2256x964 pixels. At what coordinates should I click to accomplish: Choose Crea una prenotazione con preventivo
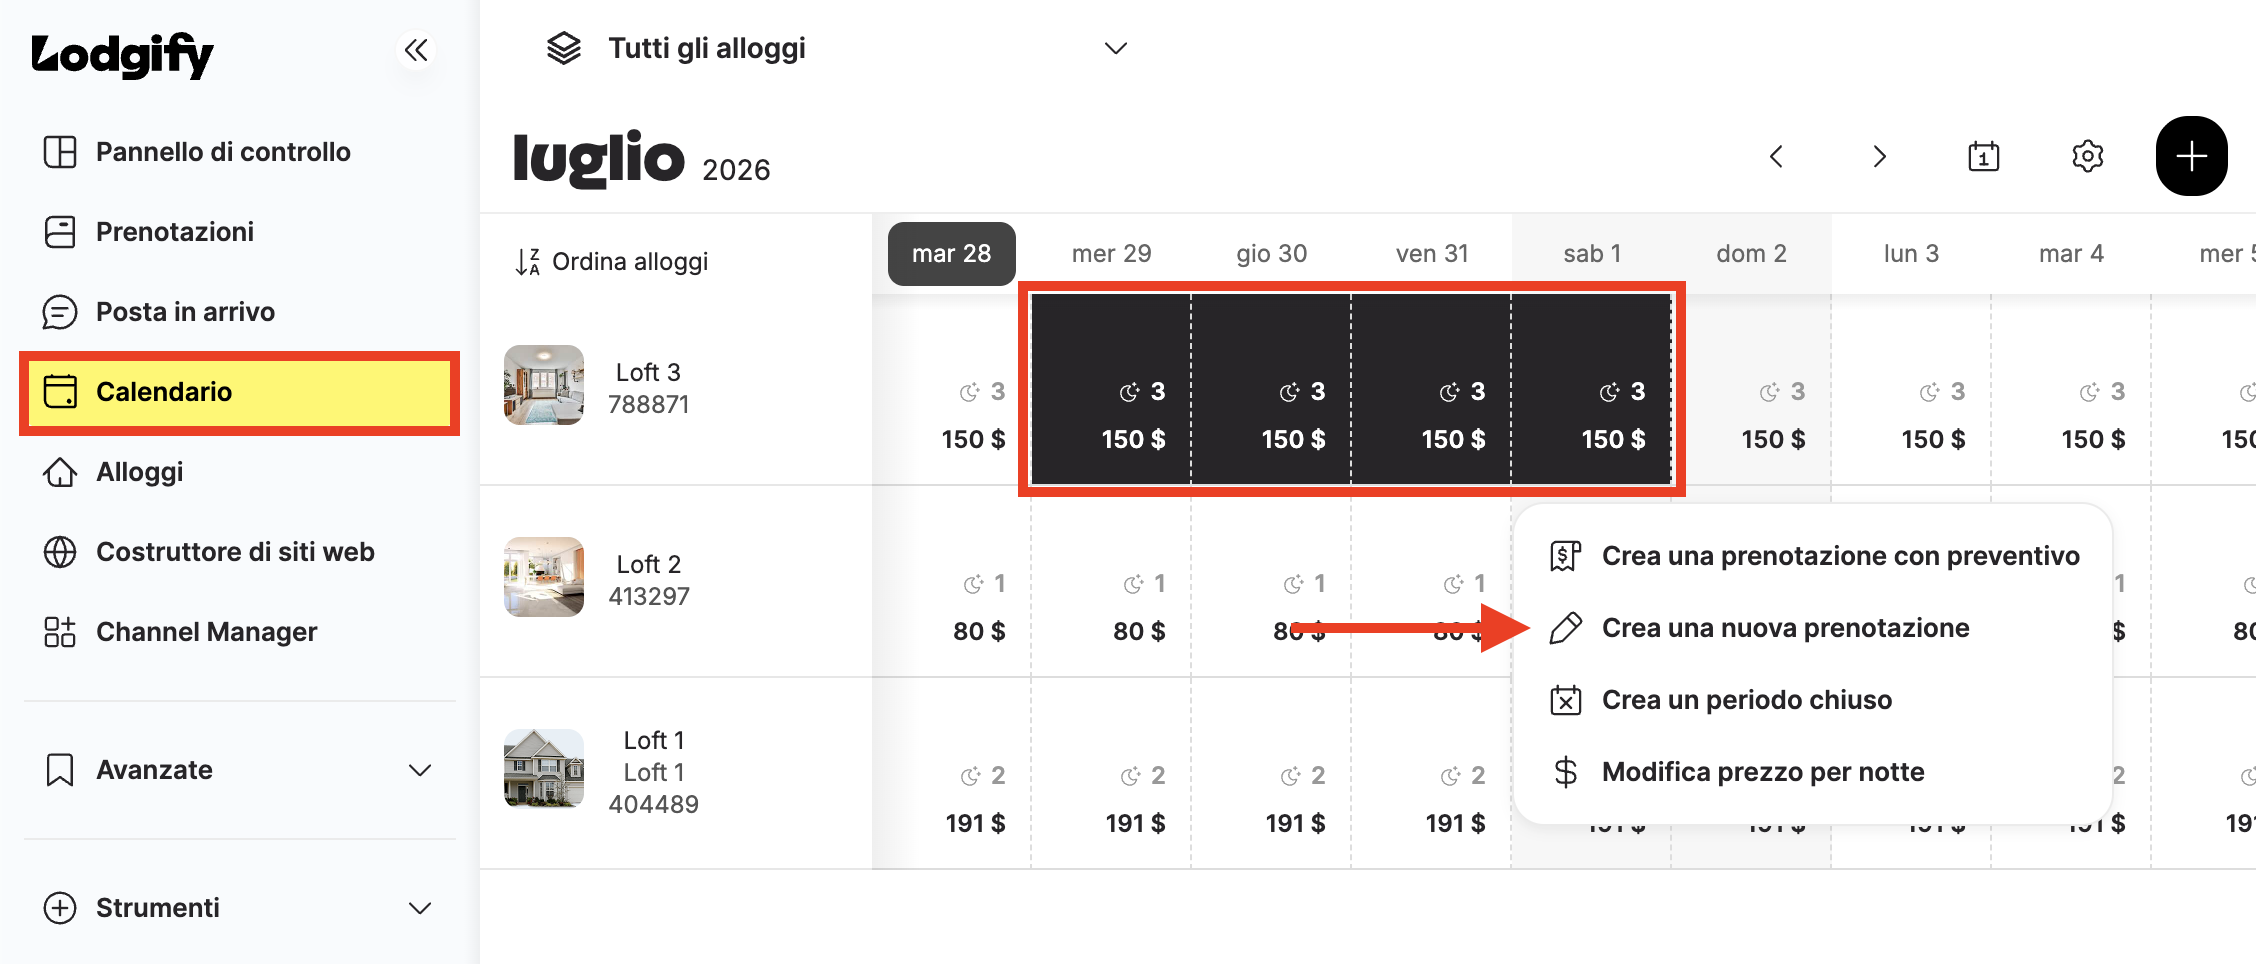point(1840,556)
